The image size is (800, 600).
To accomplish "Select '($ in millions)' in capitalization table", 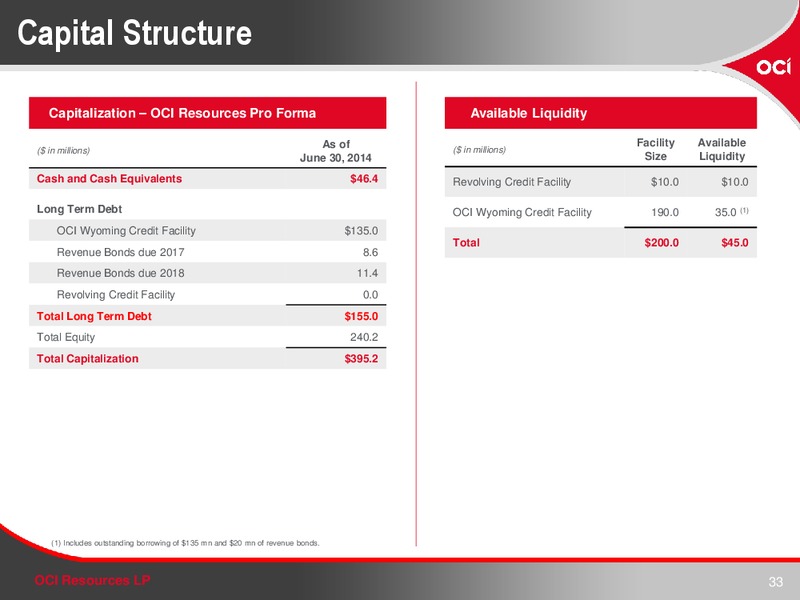I will 63,151.
